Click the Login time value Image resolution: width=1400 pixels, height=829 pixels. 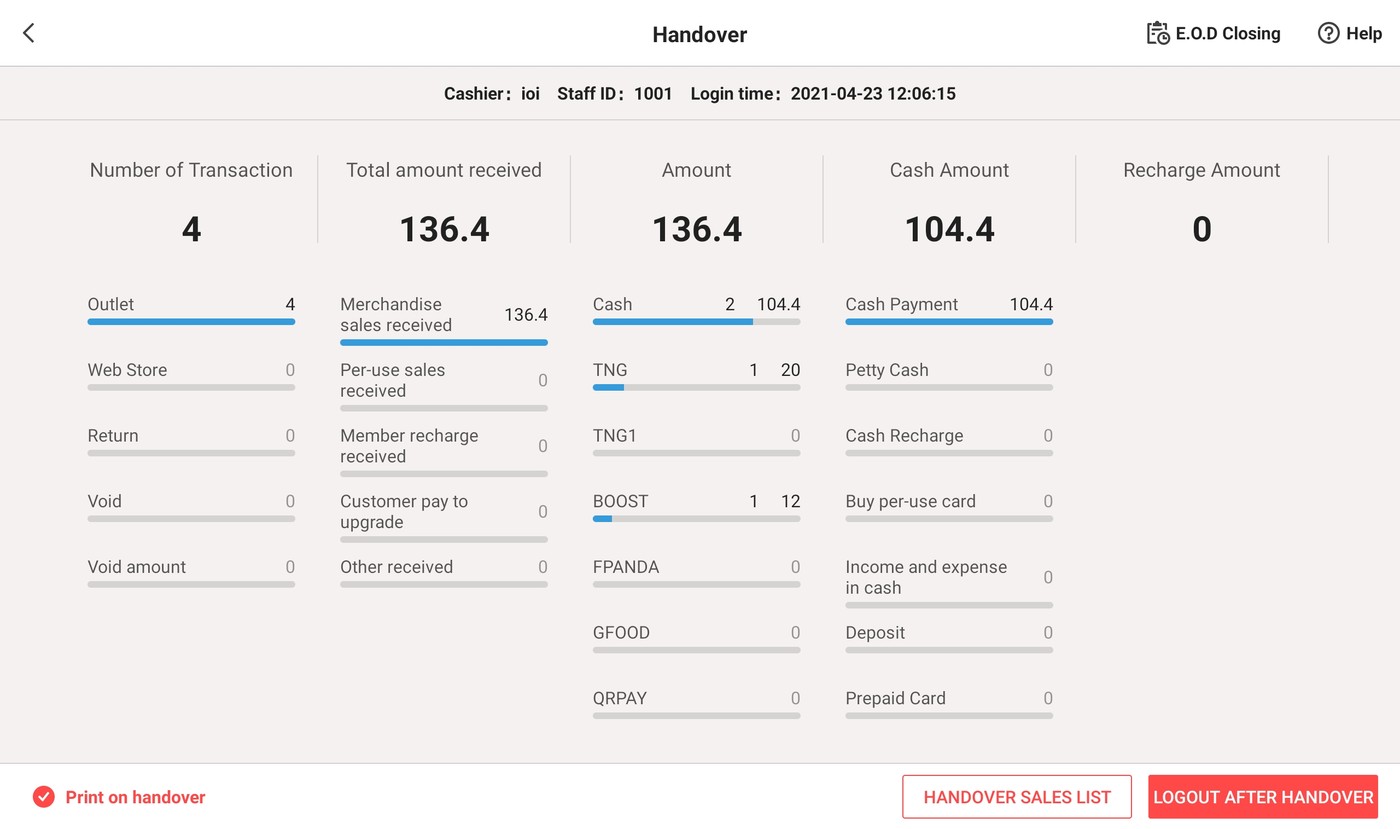click(x=873, y=94)
